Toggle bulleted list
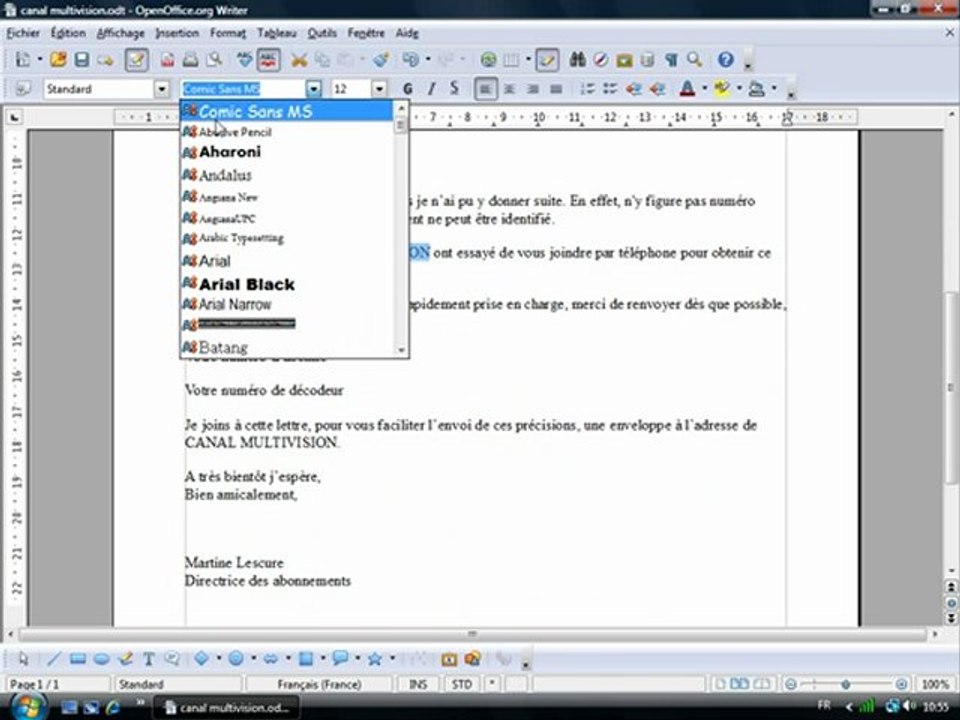Screen dimensions: 960x720 [x=610, y=89]
